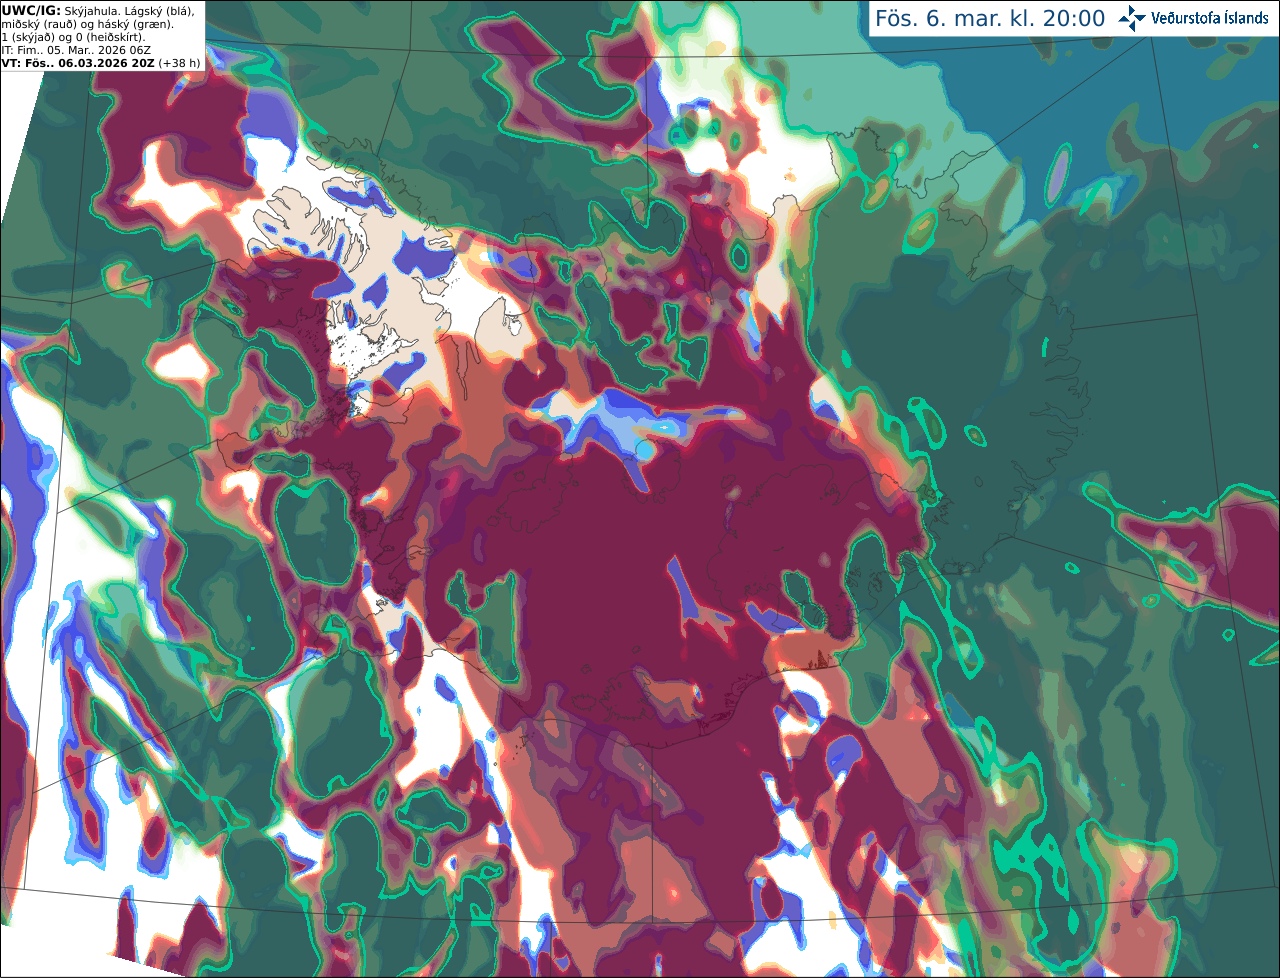Click the 'UWC/IG:' legend heading
Screen dimensions: 1280x978
click(30, 10)
